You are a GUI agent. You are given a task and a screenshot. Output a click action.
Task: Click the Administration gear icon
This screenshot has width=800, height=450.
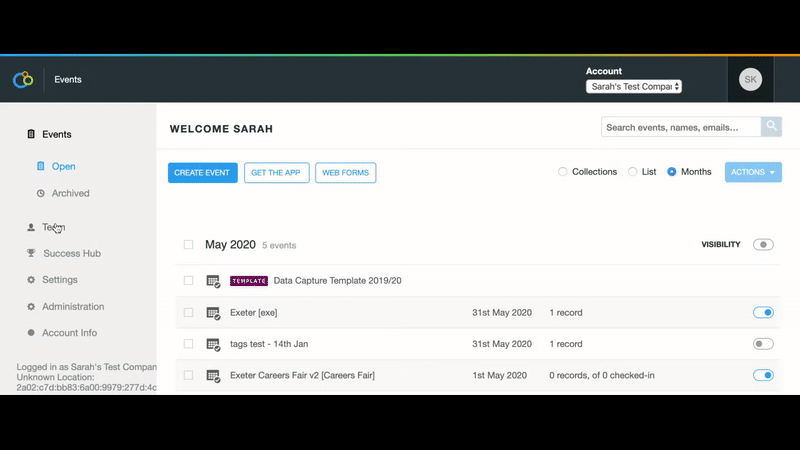pos(31,307)
